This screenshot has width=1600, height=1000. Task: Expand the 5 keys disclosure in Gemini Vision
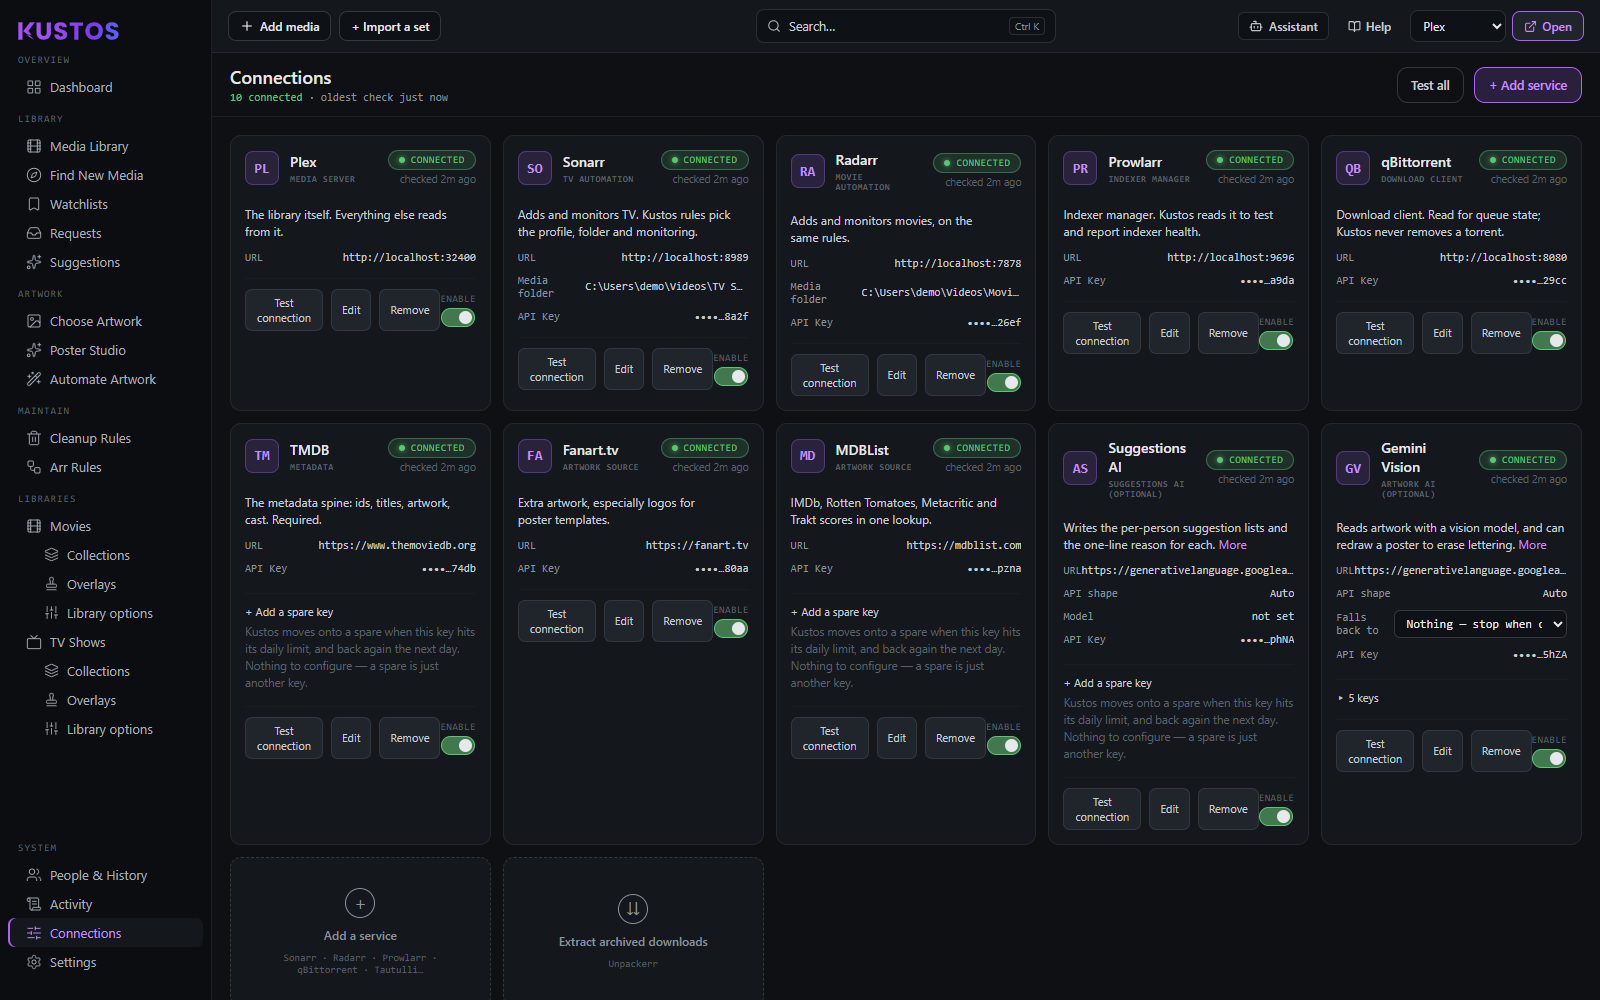1358,698
